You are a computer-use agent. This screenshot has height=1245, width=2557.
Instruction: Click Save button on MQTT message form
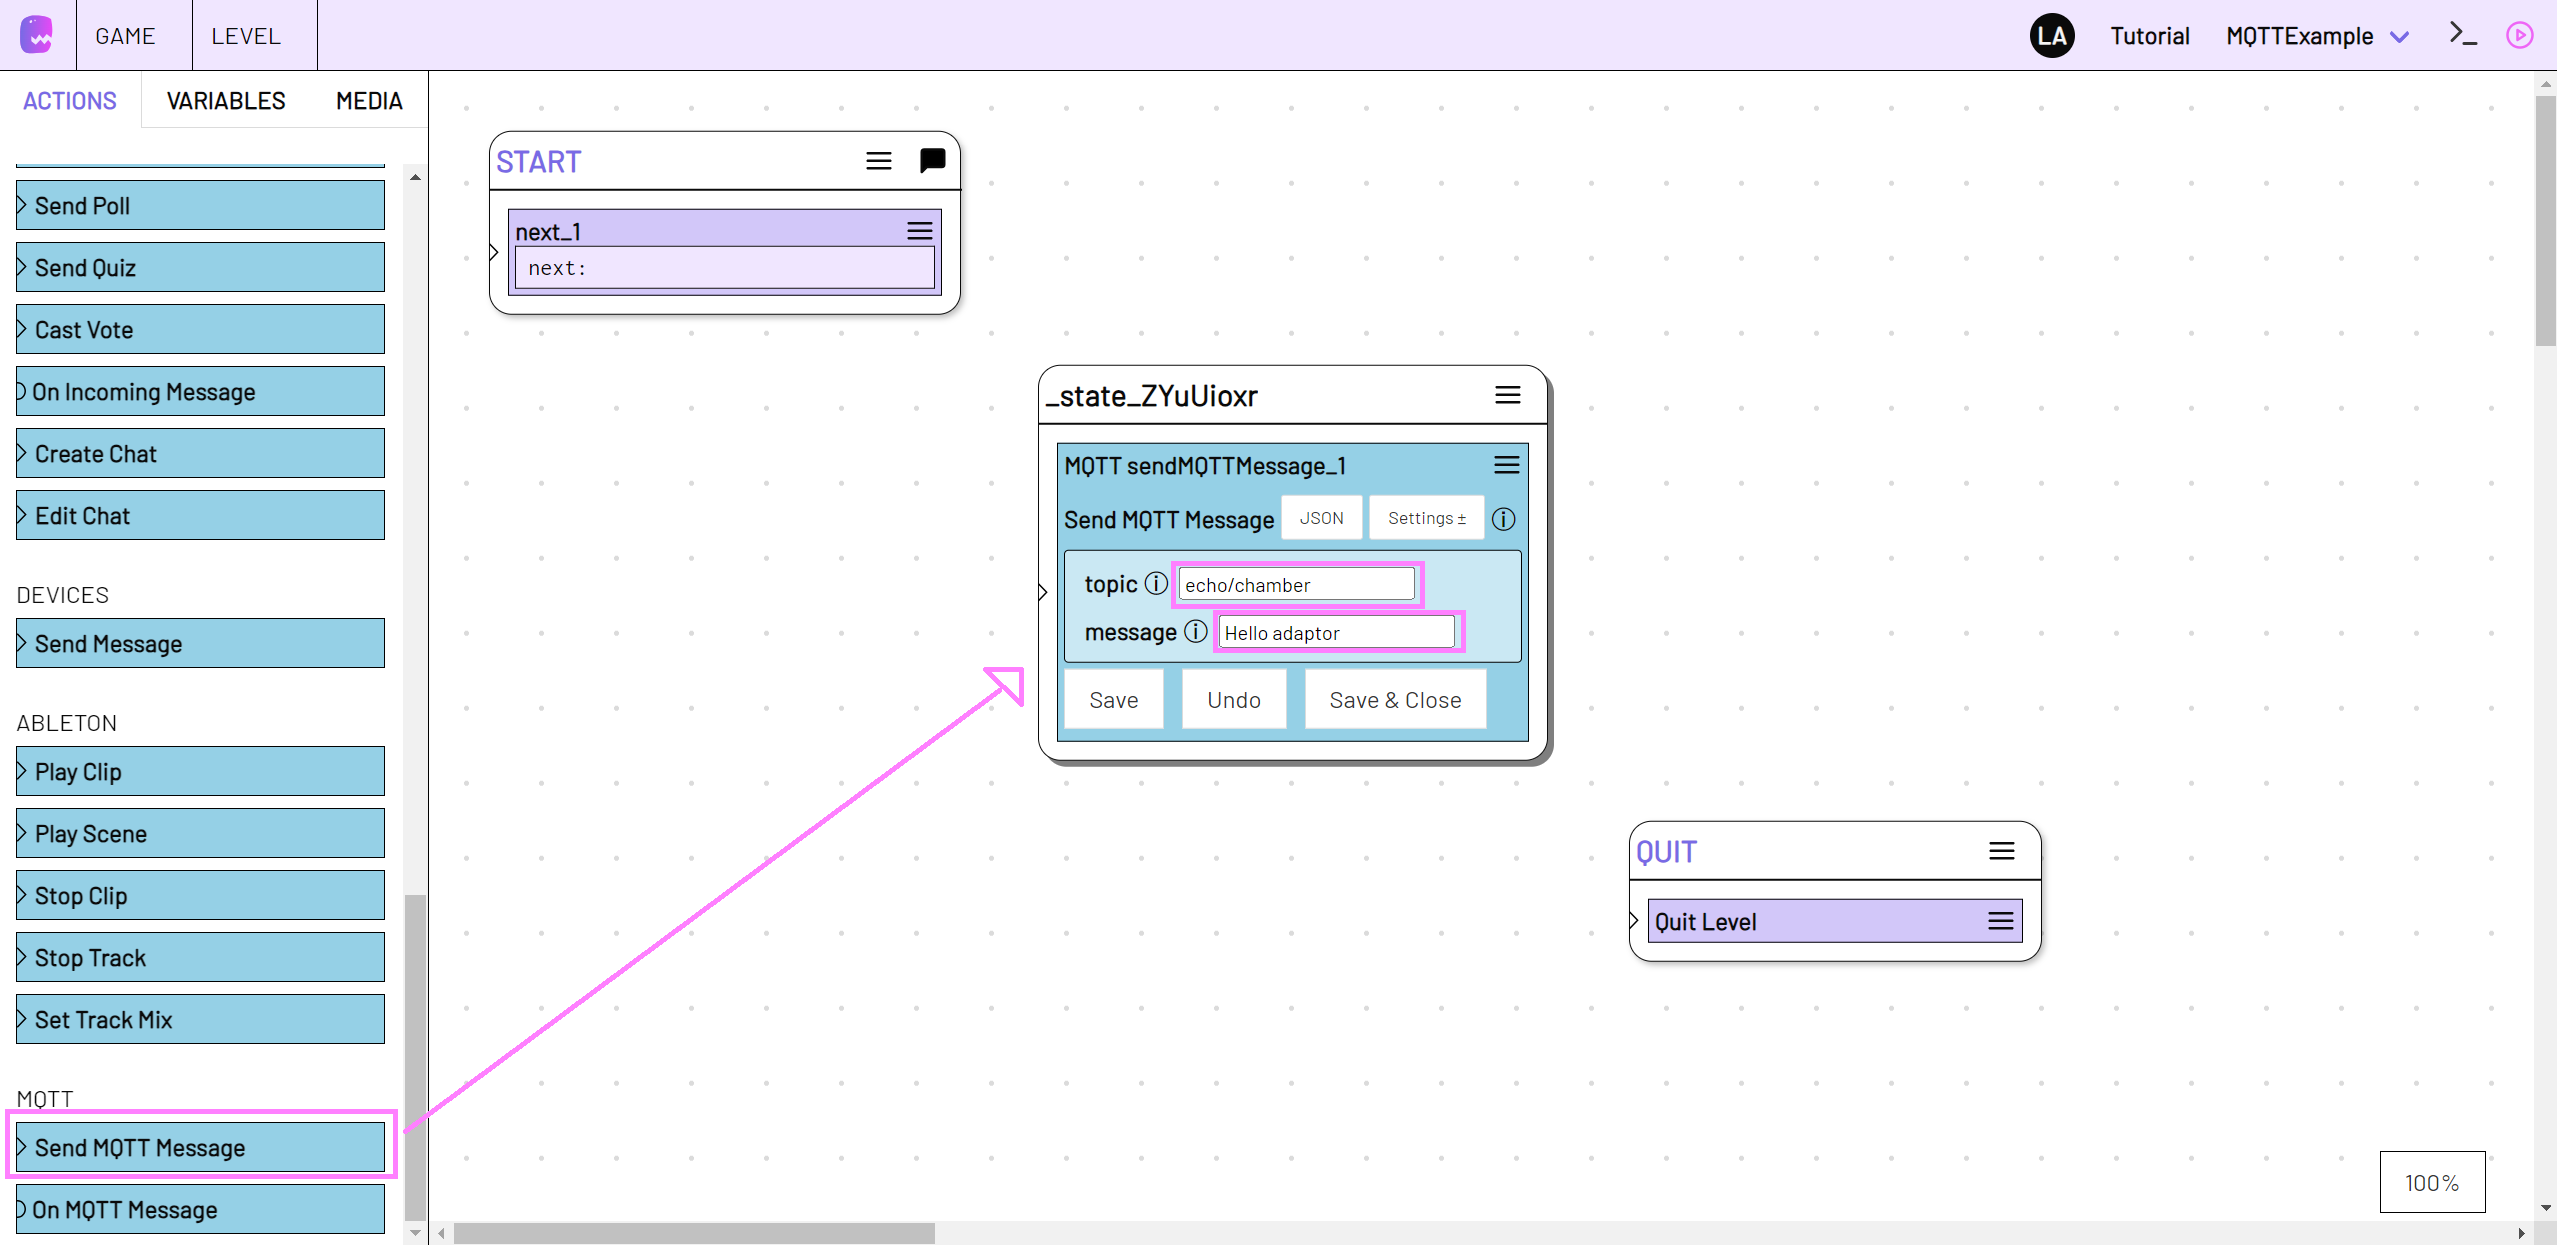tap(1114, 700)
